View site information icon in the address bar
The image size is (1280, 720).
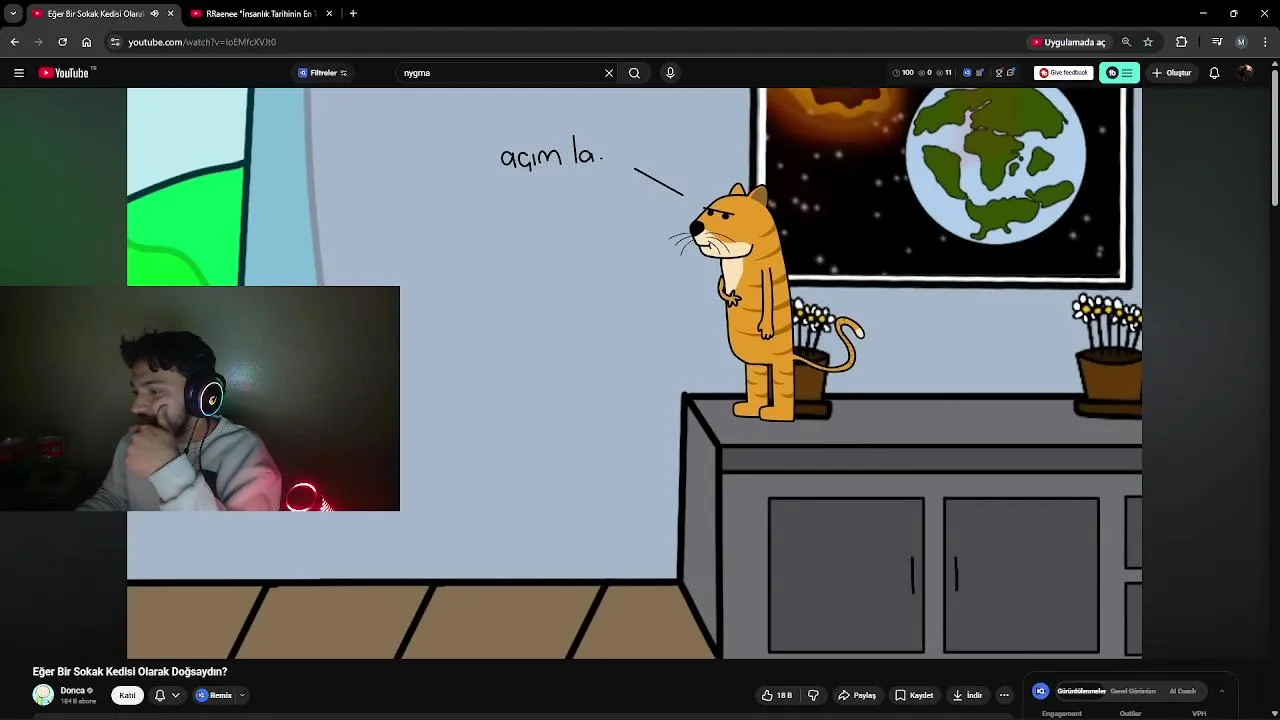(x=115, y=42)
